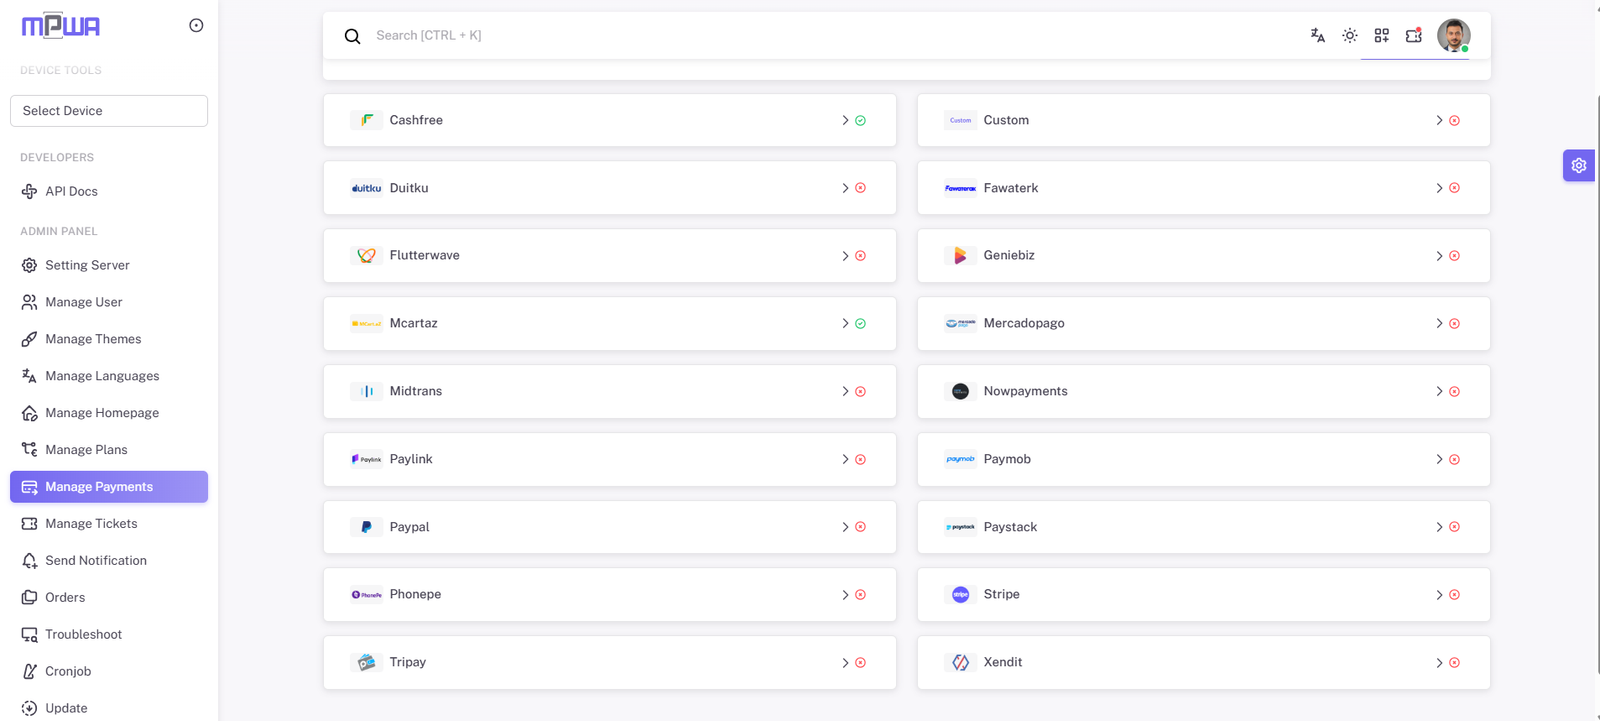The height and width of the screenshot is (721, 1600).
Task: Toggle Mcartaz green enabled status icon
Action: [860, 324]
